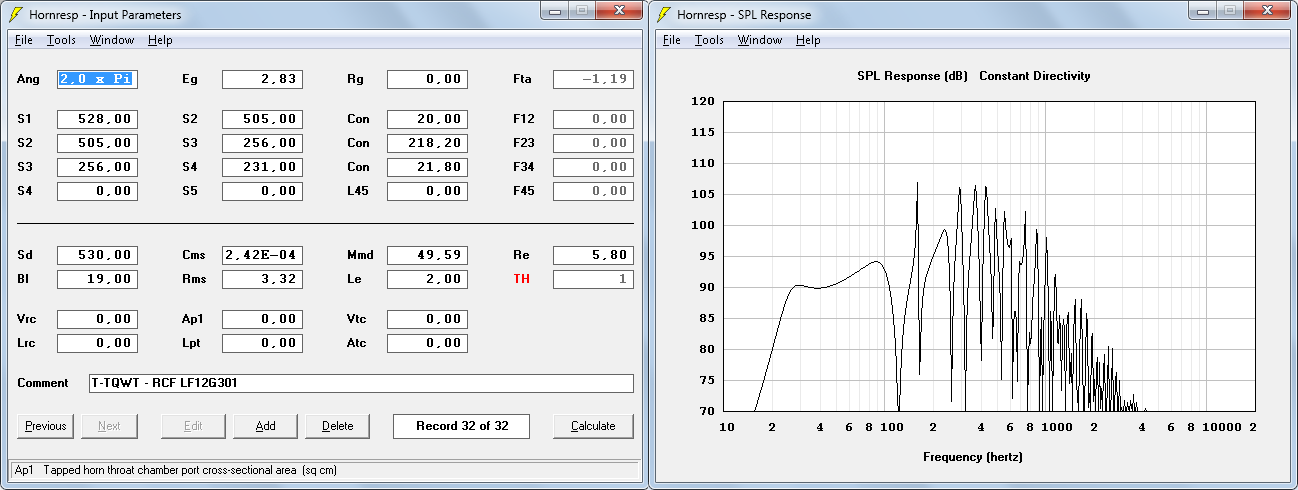1298x490 pixels.
Task: Click the F45 field
Action: coord(593,191)
